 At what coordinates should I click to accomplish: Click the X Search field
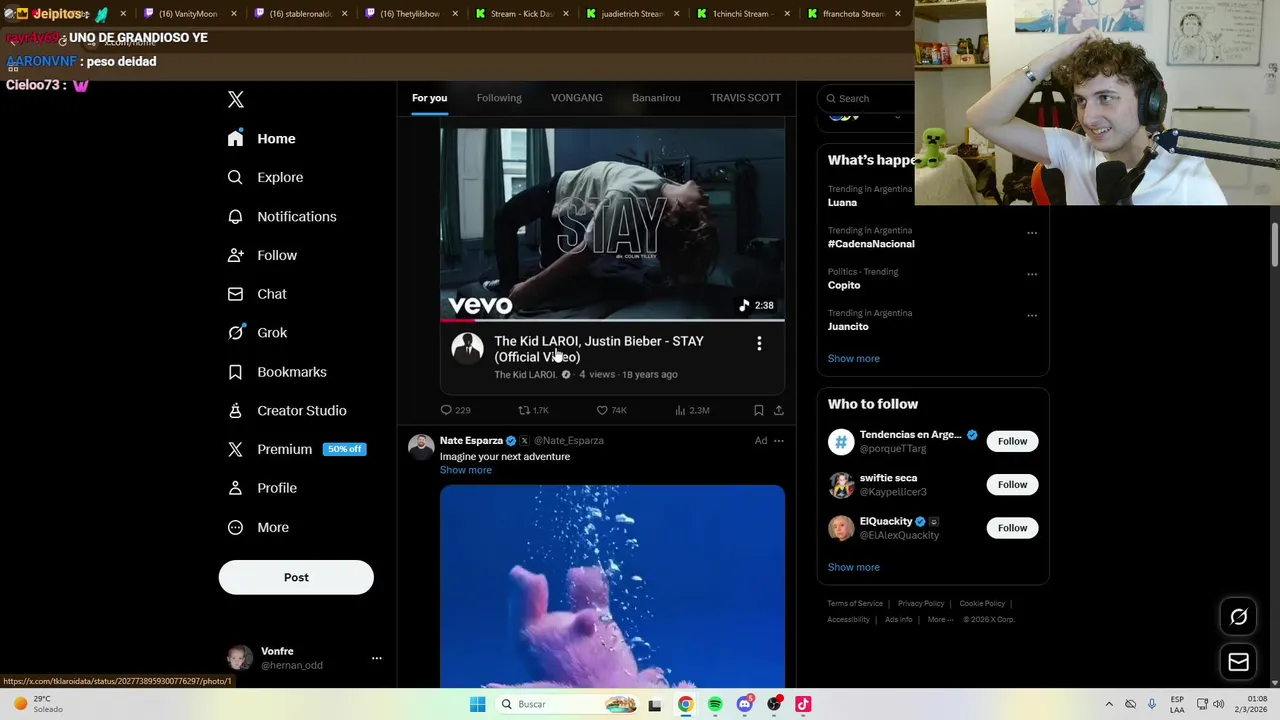866,98
